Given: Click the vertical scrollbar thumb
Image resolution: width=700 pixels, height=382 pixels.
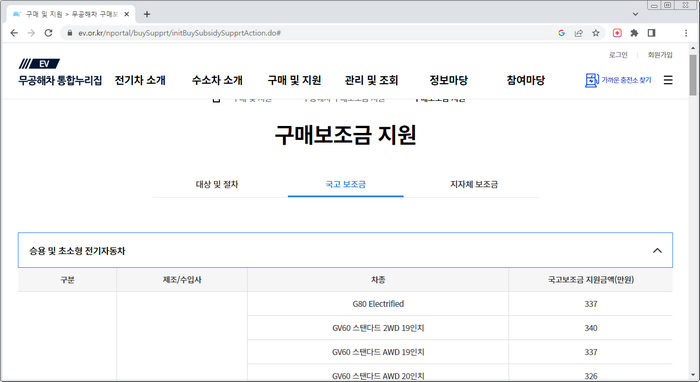Looking at the screenshot, I should click(x=693, y=75).
